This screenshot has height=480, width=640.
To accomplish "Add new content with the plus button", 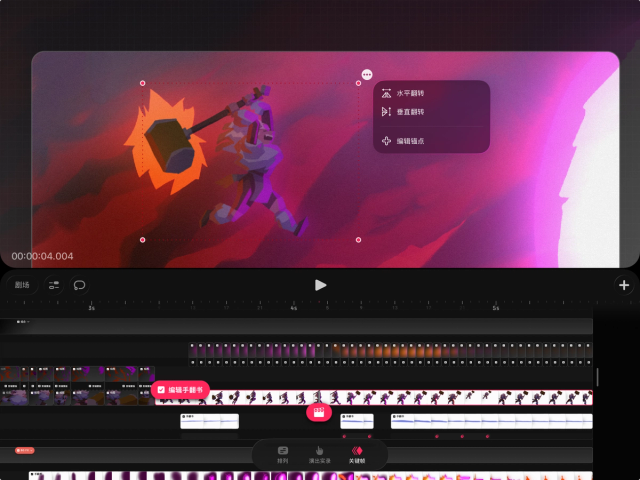I will 624,285.
